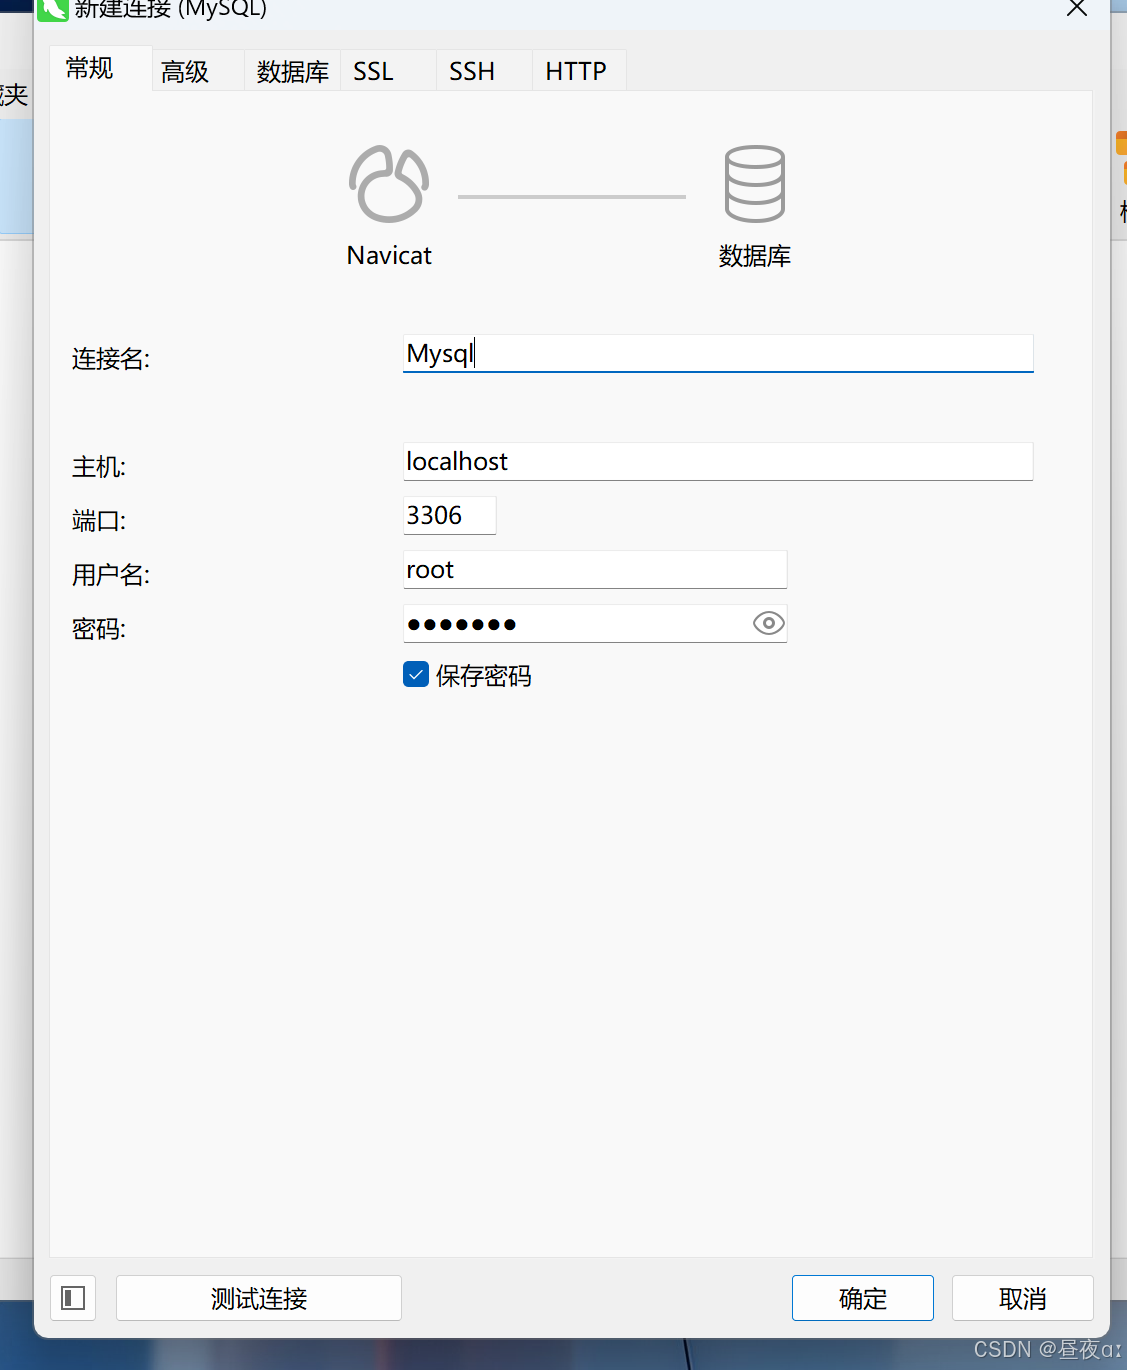Click the 用户名 field containing root
This screenshot has height=1370, width=1127.
[x=595, y=569]
